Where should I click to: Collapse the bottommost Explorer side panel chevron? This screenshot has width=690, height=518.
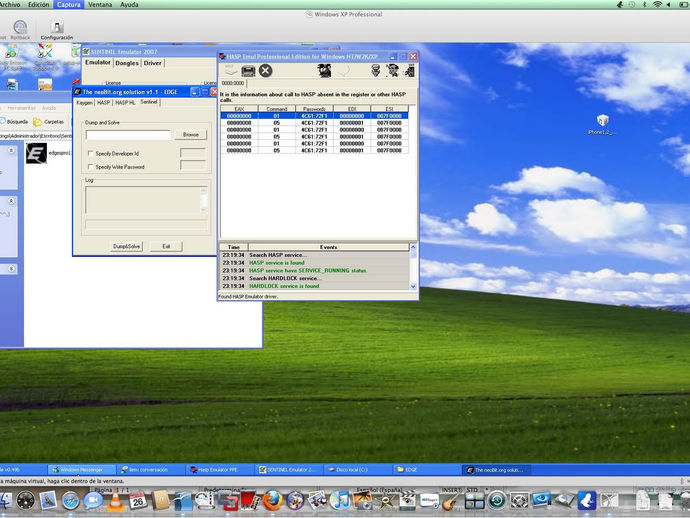pyautogui.click(x=11, y=268)
